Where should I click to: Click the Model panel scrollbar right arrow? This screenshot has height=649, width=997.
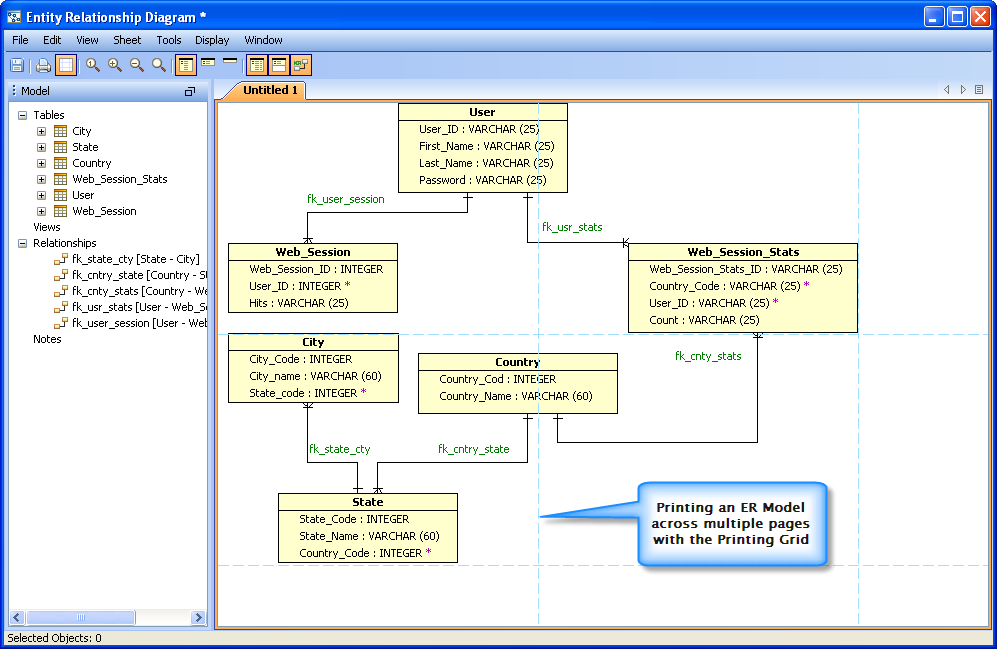tap(198, 617)
